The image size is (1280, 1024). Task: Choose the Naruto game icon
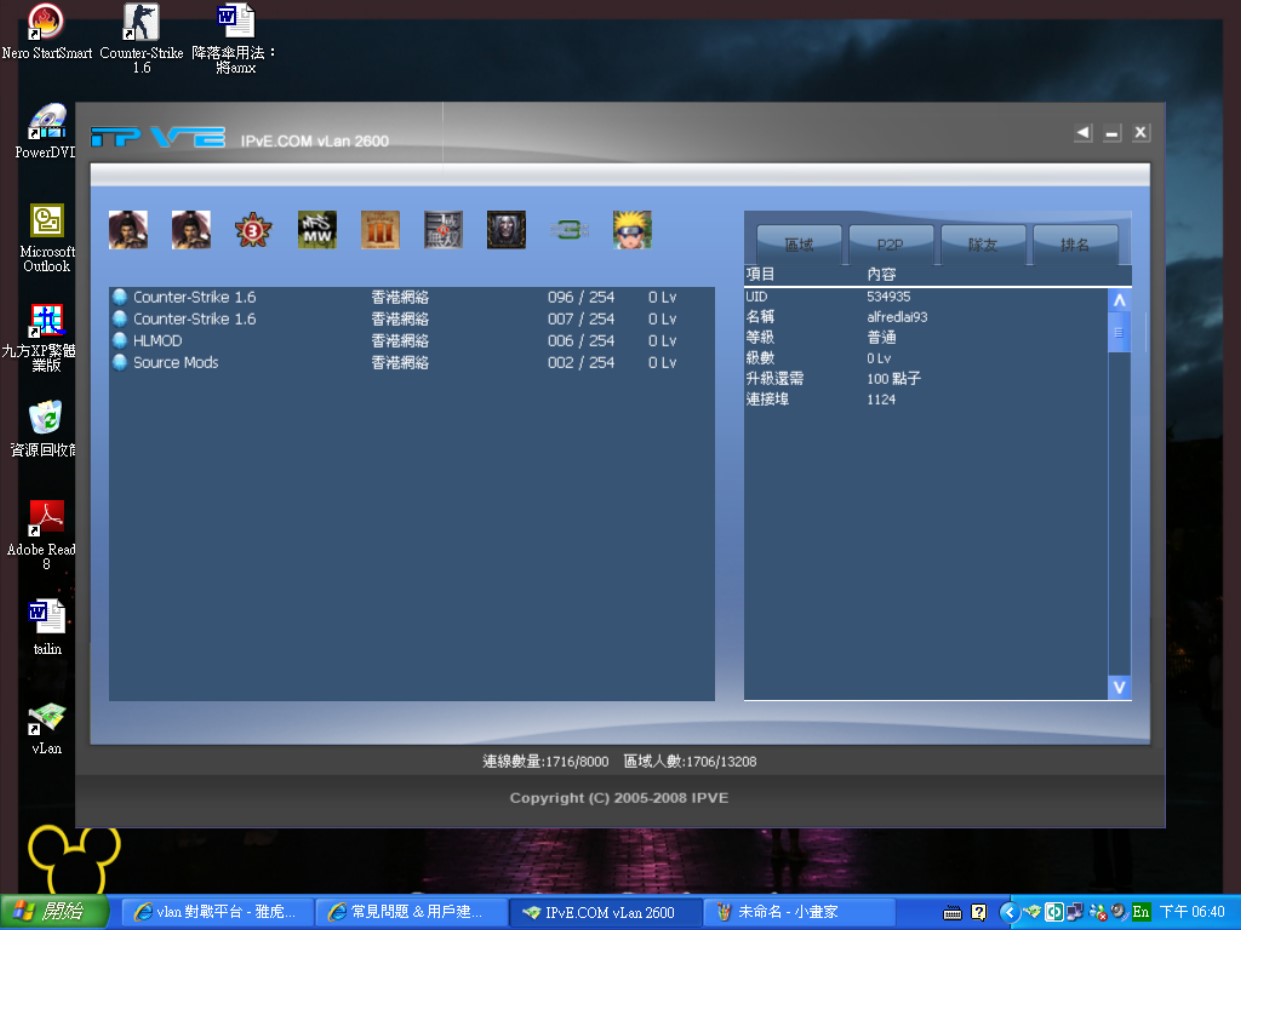click(632, 230)
